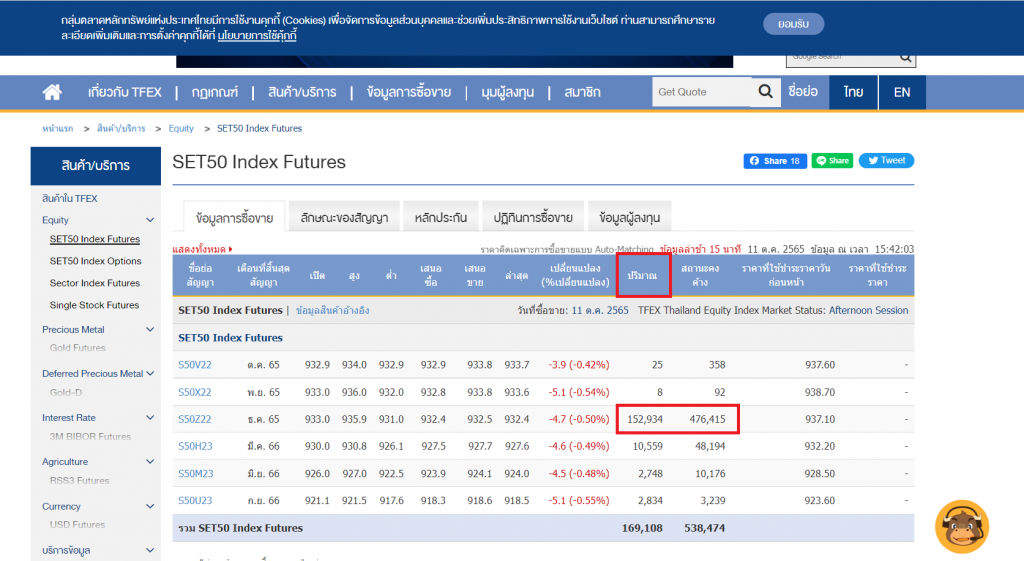Collapse the Equity sidebar section chevron

(x=150, y=220)
